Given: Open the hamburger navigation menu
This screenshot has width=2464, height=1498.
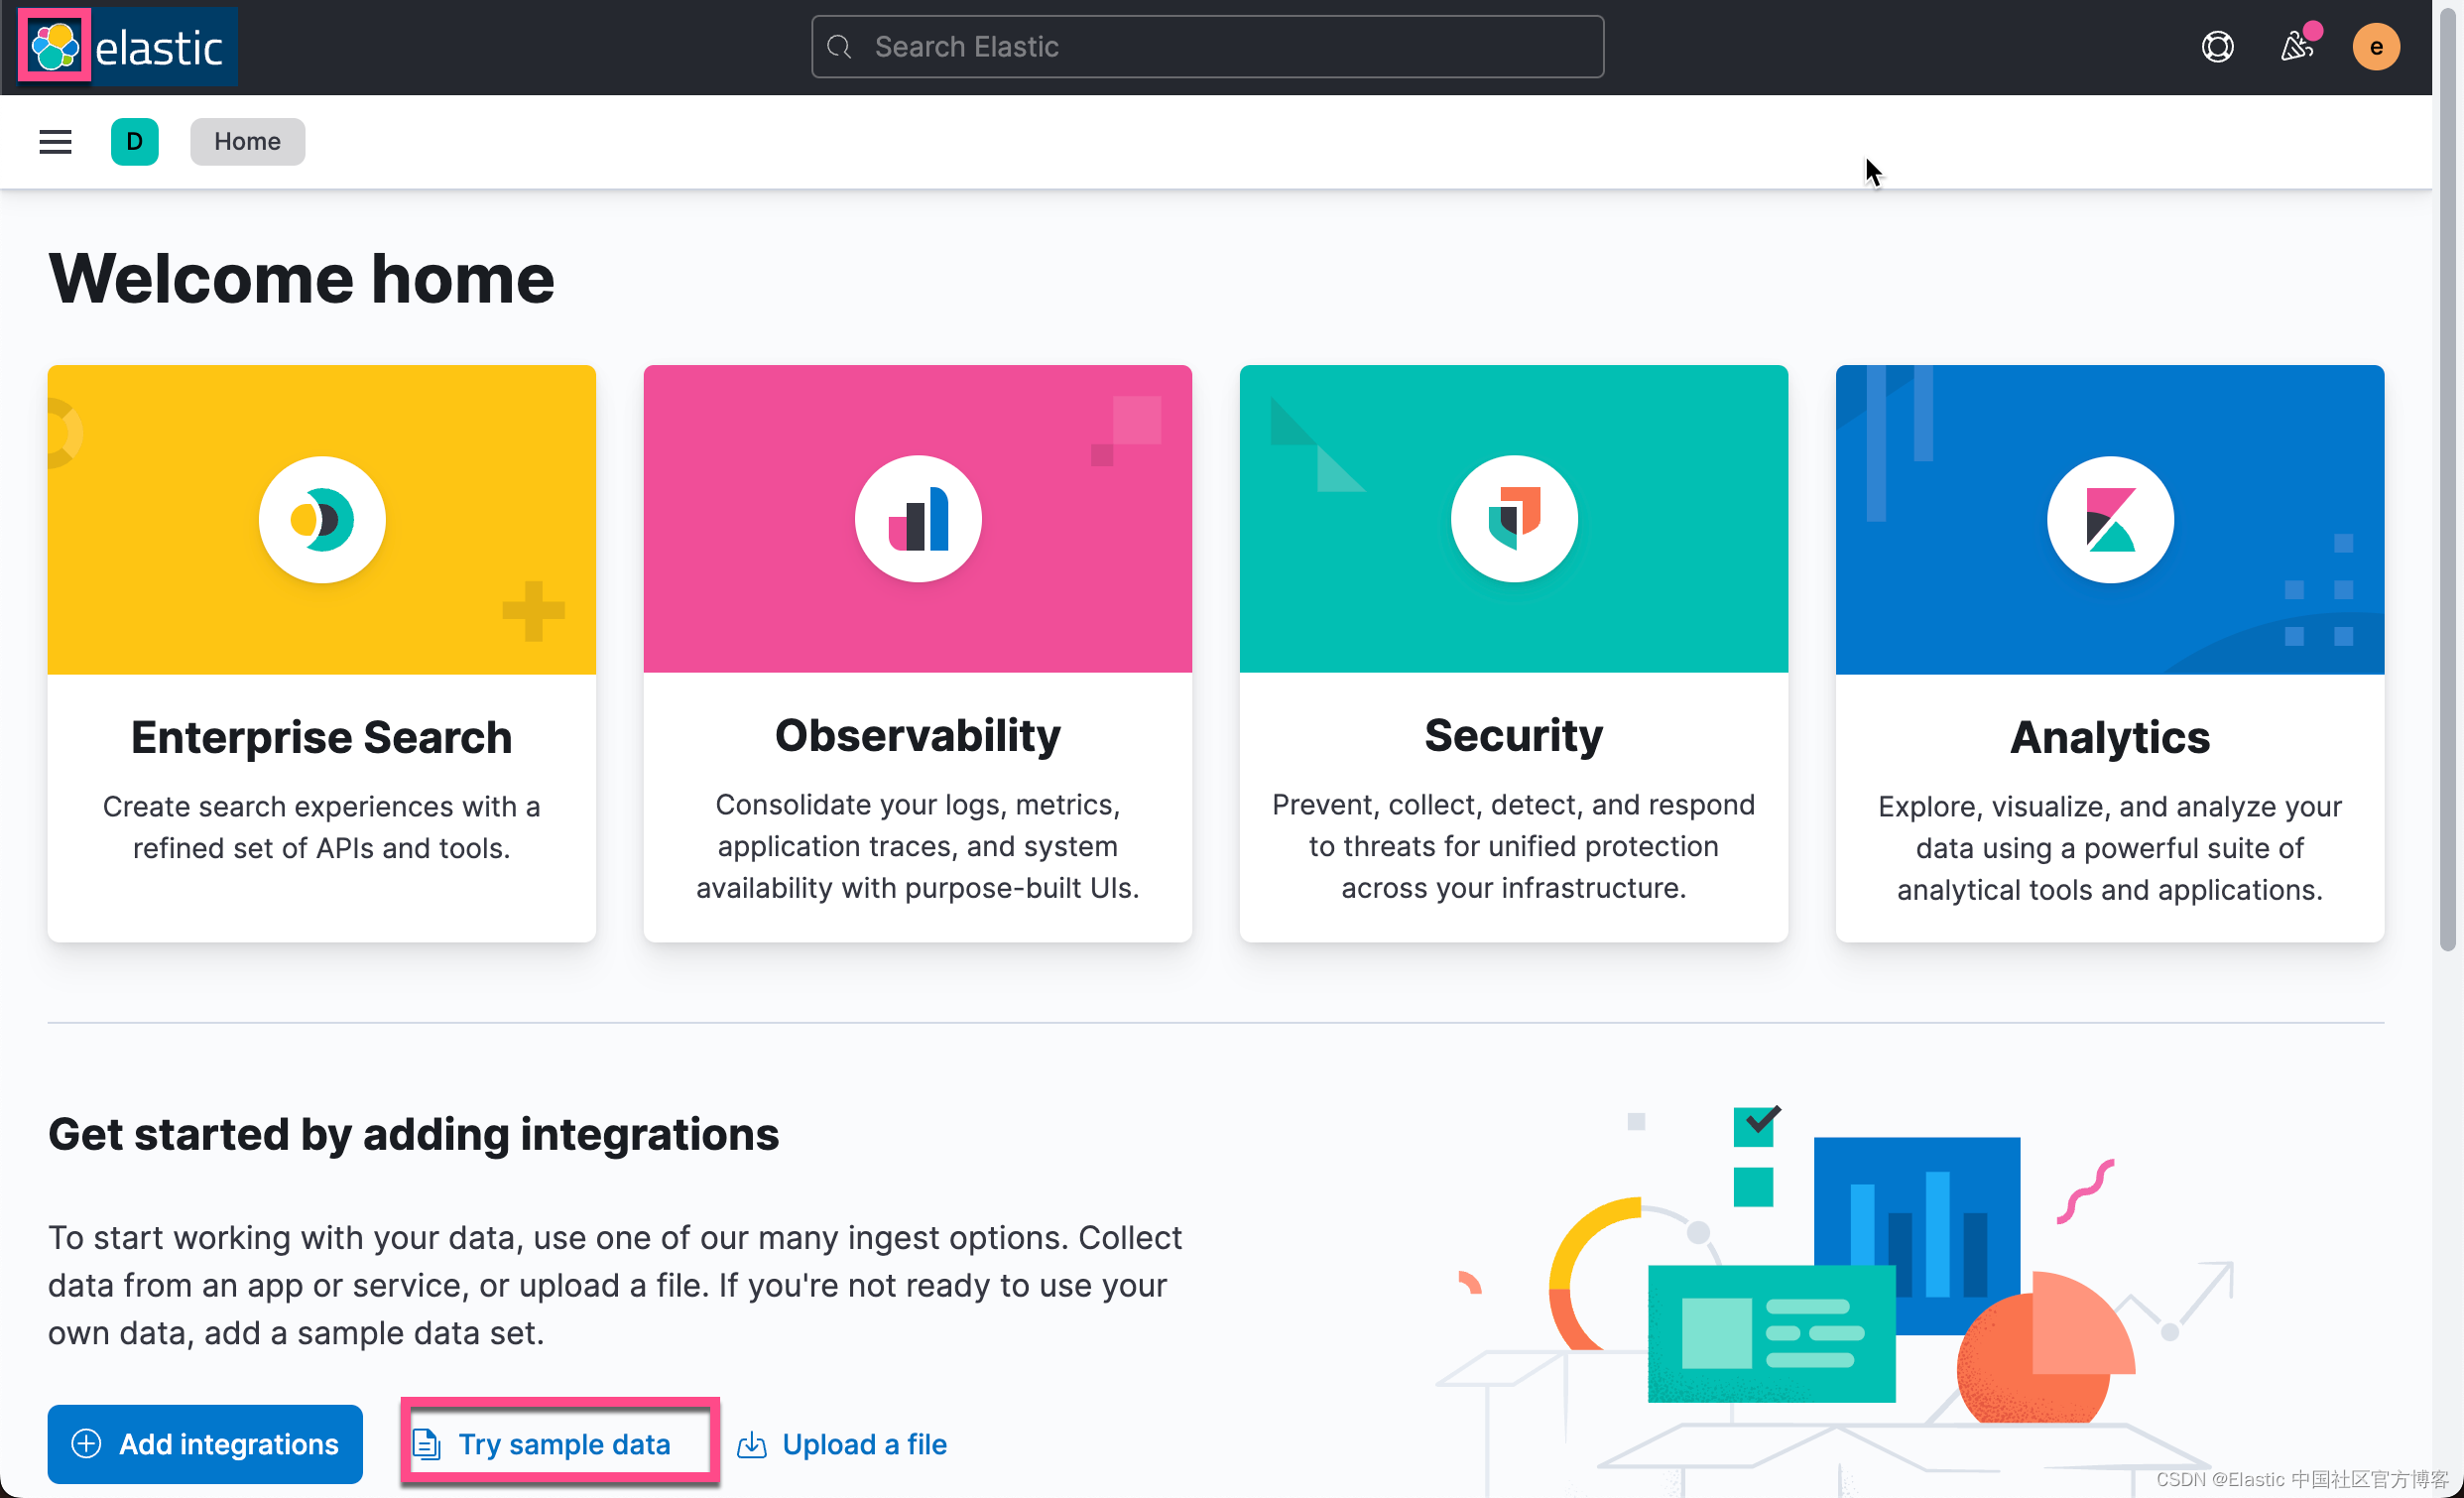Looking at the screenshot, I should [55, 142].
